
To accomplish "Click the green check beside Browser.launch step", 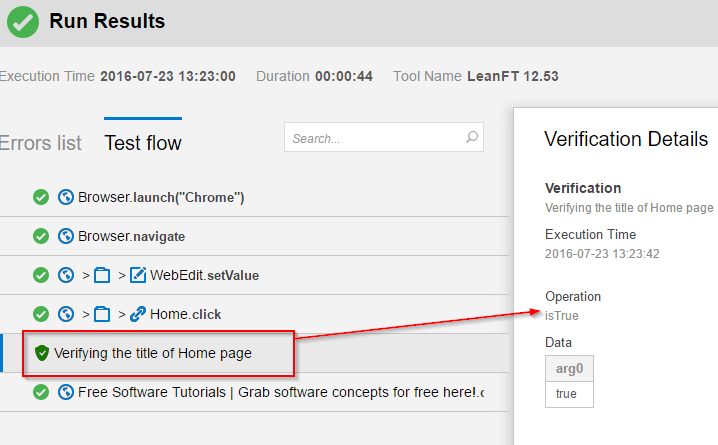I will click(41, 197).
